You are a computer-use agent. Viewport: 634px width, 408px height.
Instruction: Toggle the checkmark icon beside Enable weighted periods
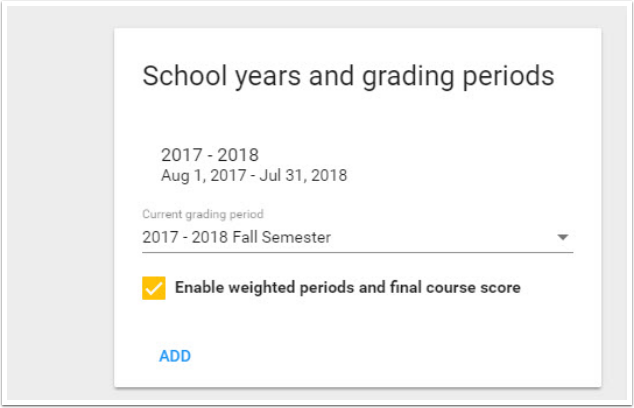[154, 288]
